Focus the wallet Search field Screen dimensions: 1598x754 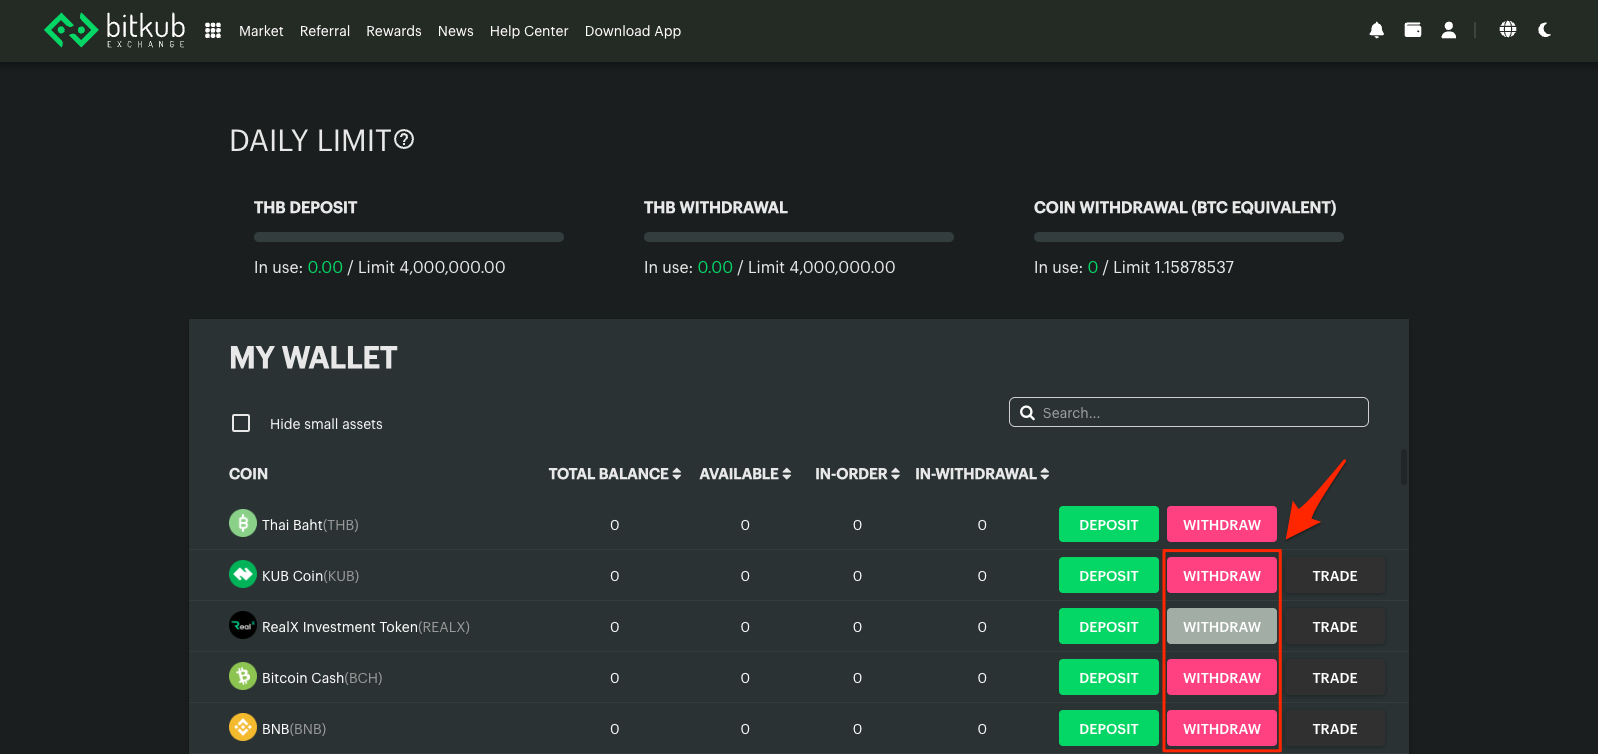coord(1189,412)
